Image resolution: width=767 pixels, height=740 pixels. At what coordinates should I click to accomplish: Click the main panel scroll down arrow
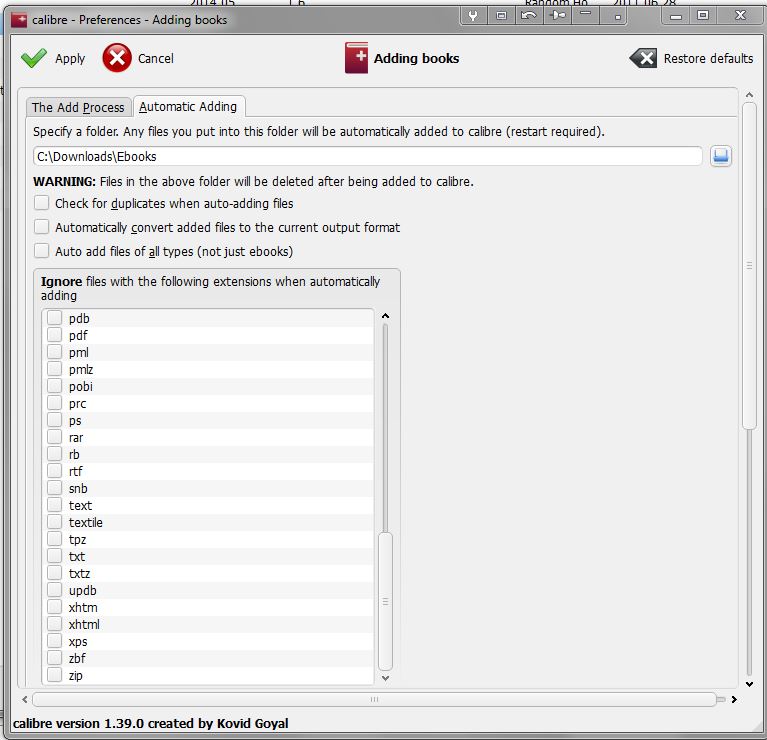point(749,684)
